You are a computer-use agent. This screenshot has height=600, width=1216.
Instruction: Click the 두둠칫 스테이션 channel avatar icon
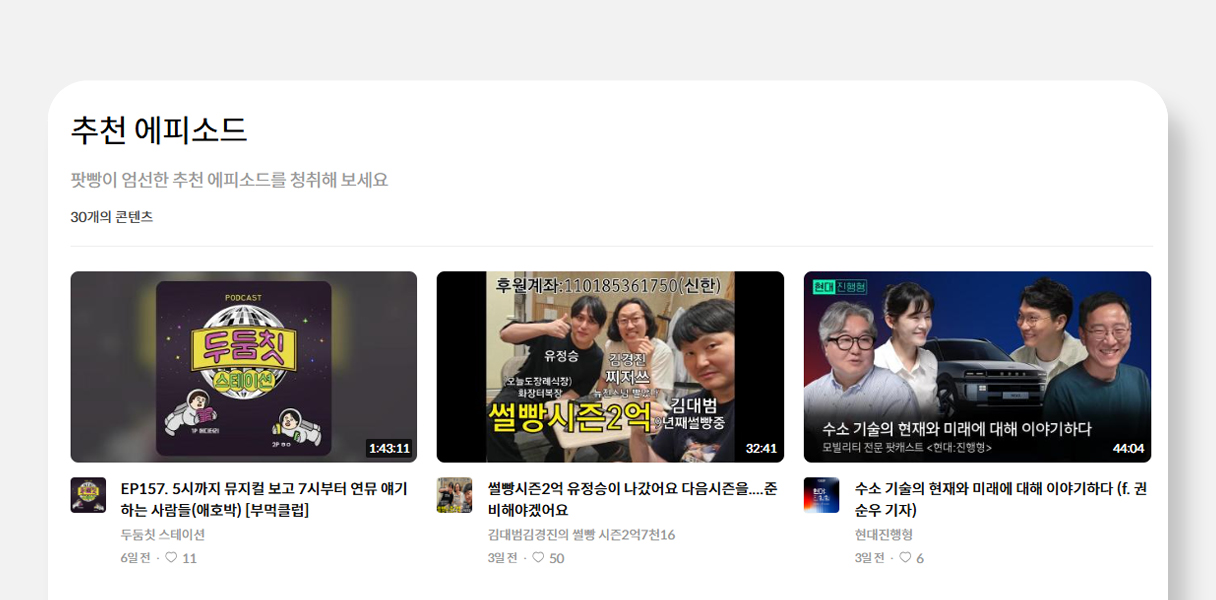coord(88,494)
